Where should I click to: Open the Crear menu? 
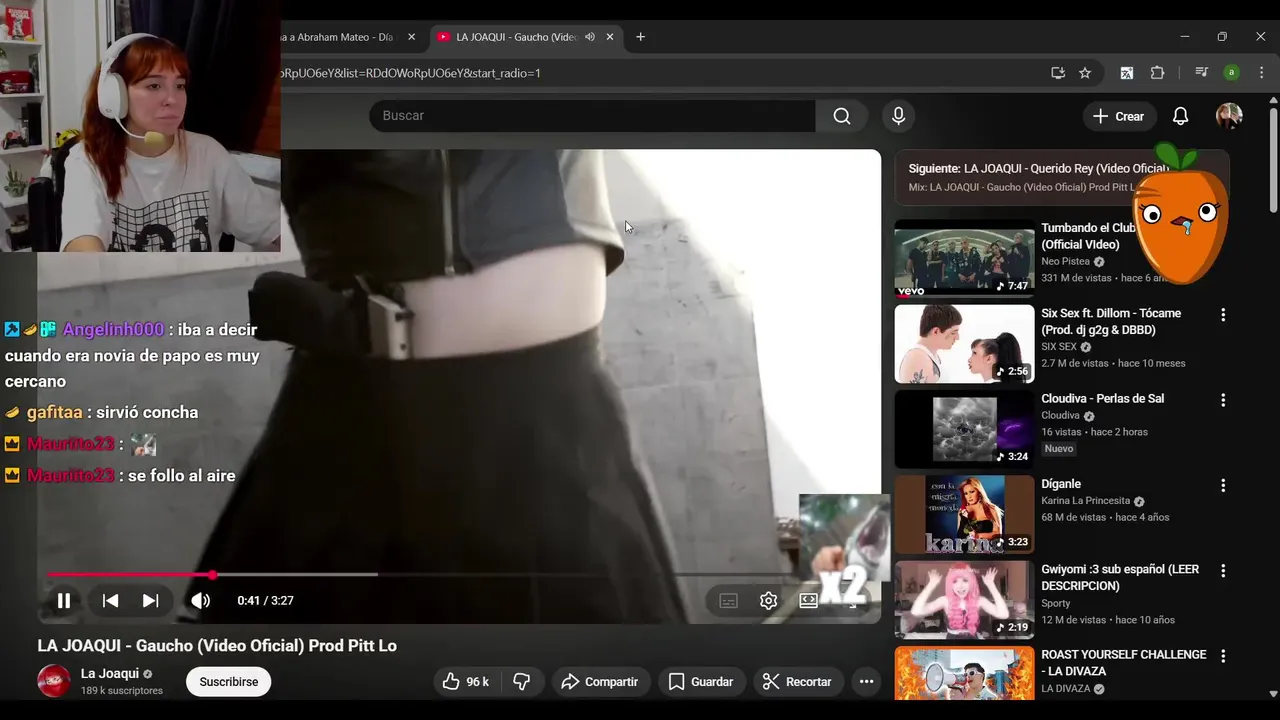tap(1119, 116)
